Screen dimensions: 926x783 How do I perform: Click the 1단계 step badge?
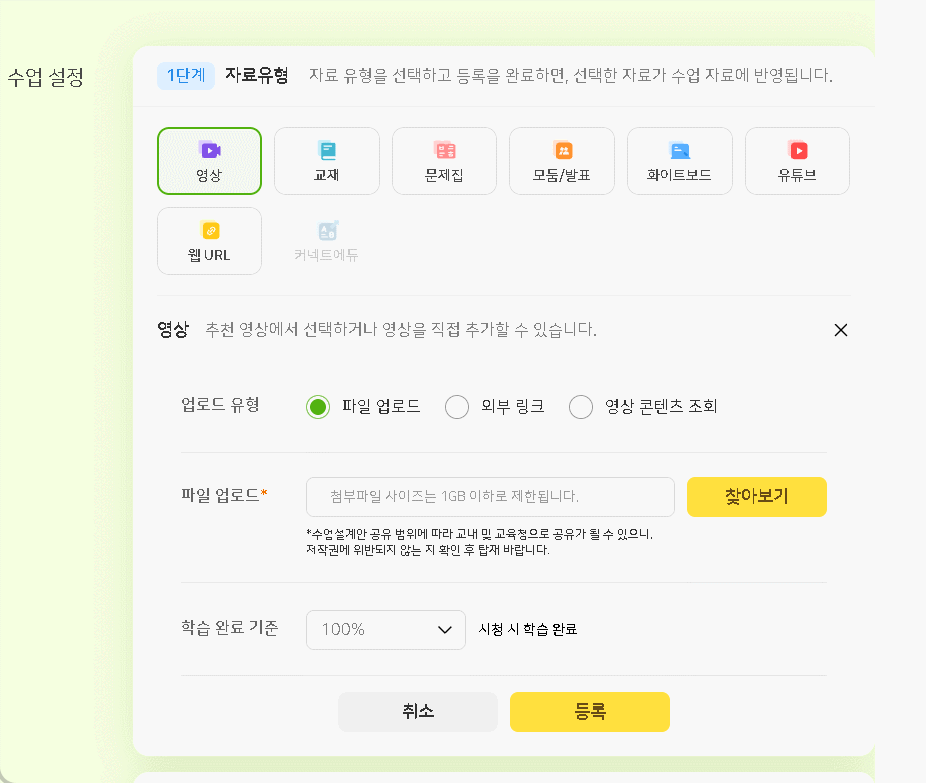185,76
